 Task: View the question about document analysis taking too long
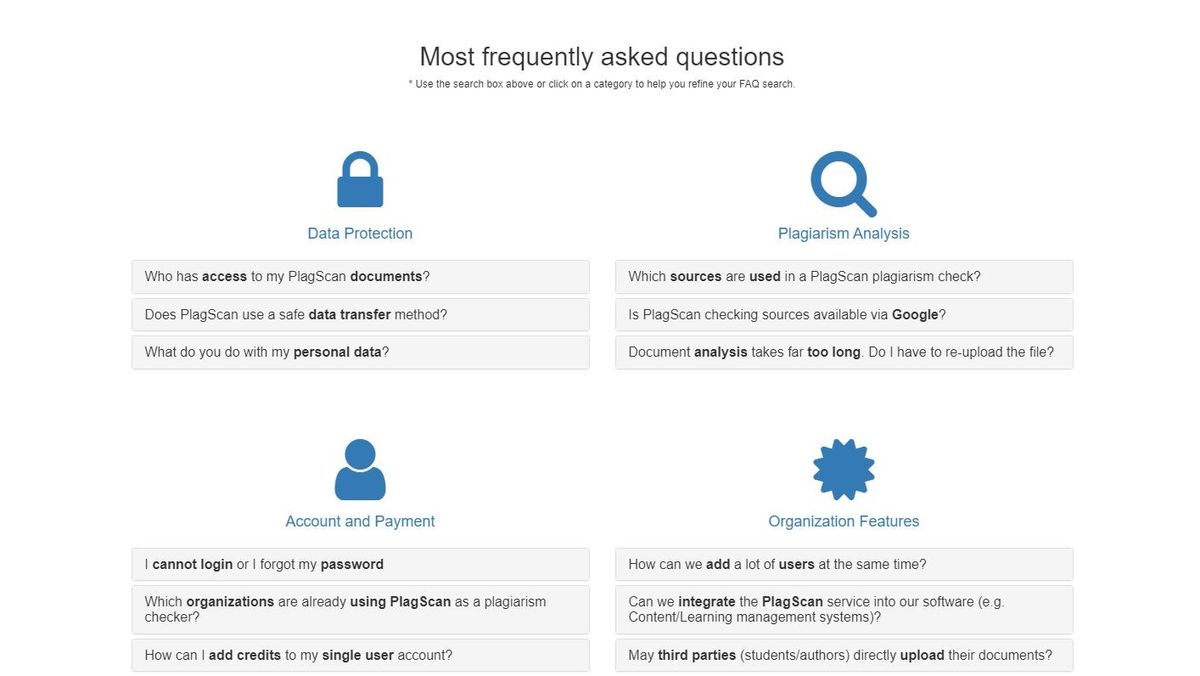pyautogui.click(x=843, y=352)
